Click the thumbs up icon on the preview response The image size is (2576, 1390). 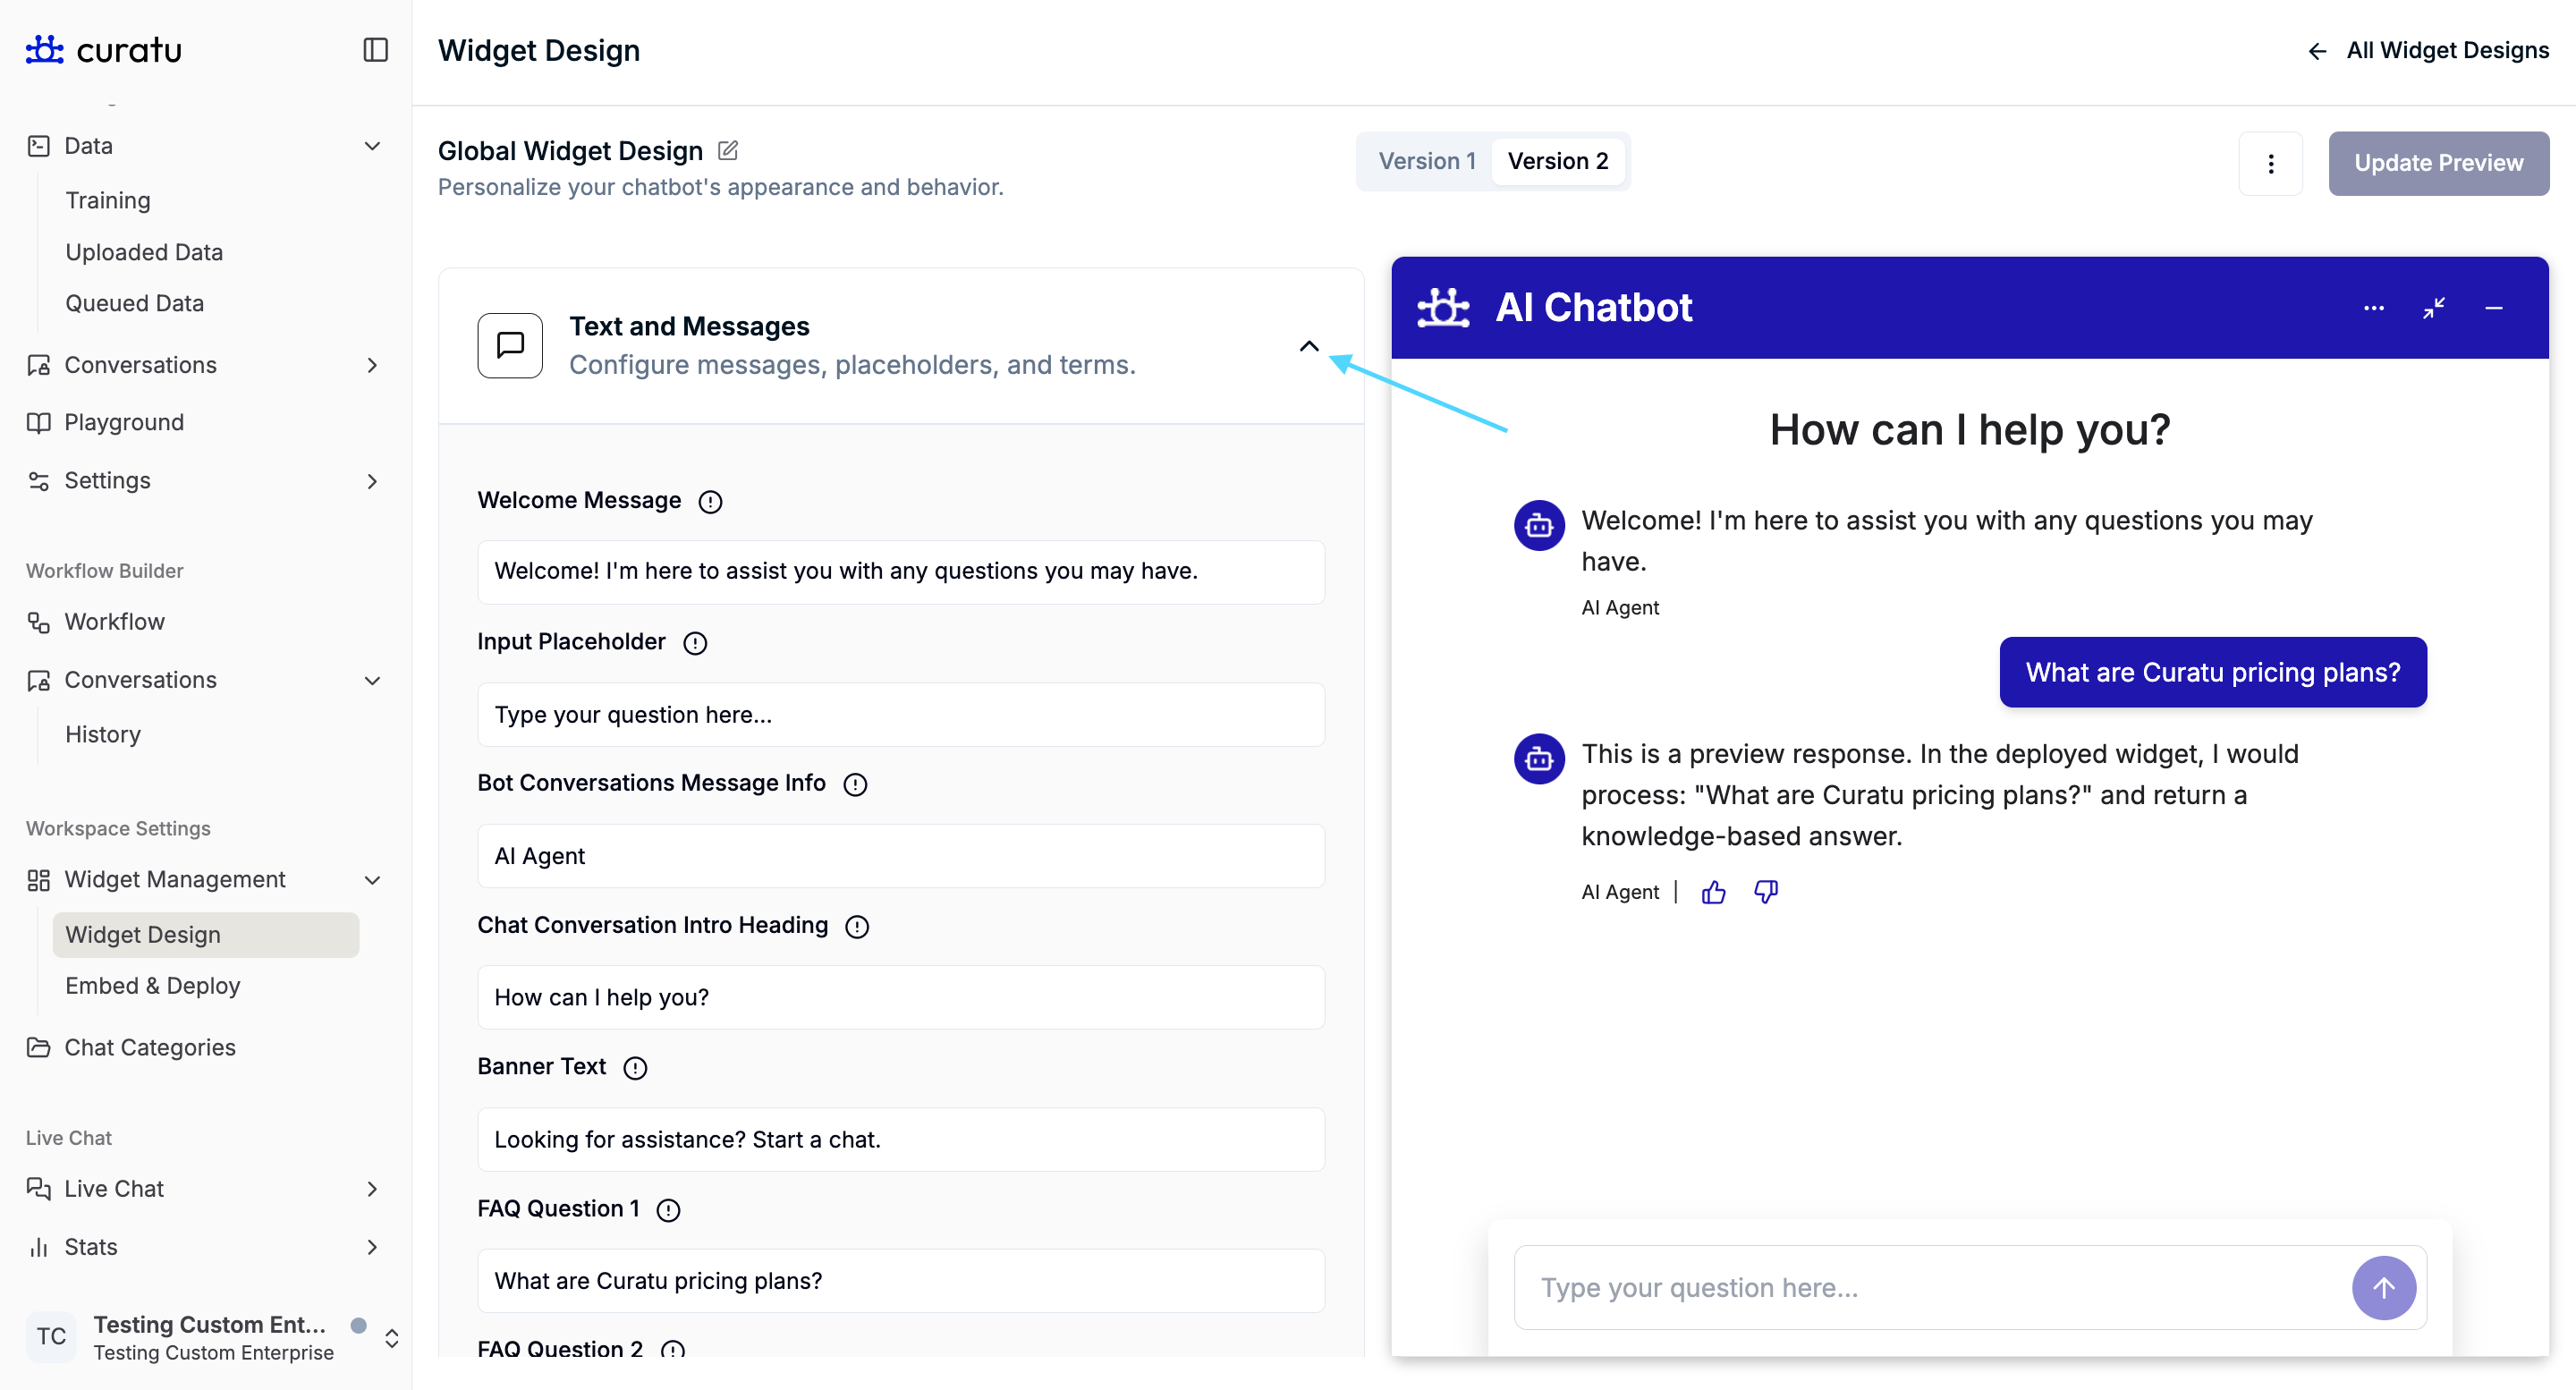(x=1713, y=892)
